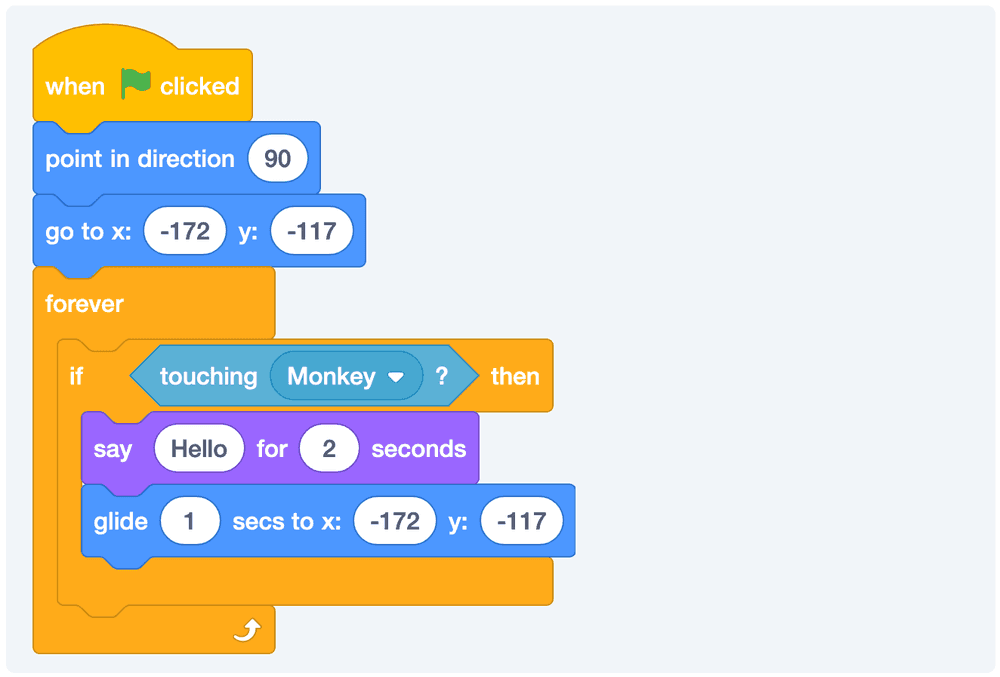Edit the go to x value -172
Screen dimensions: 1000x677
click(185, 231)
